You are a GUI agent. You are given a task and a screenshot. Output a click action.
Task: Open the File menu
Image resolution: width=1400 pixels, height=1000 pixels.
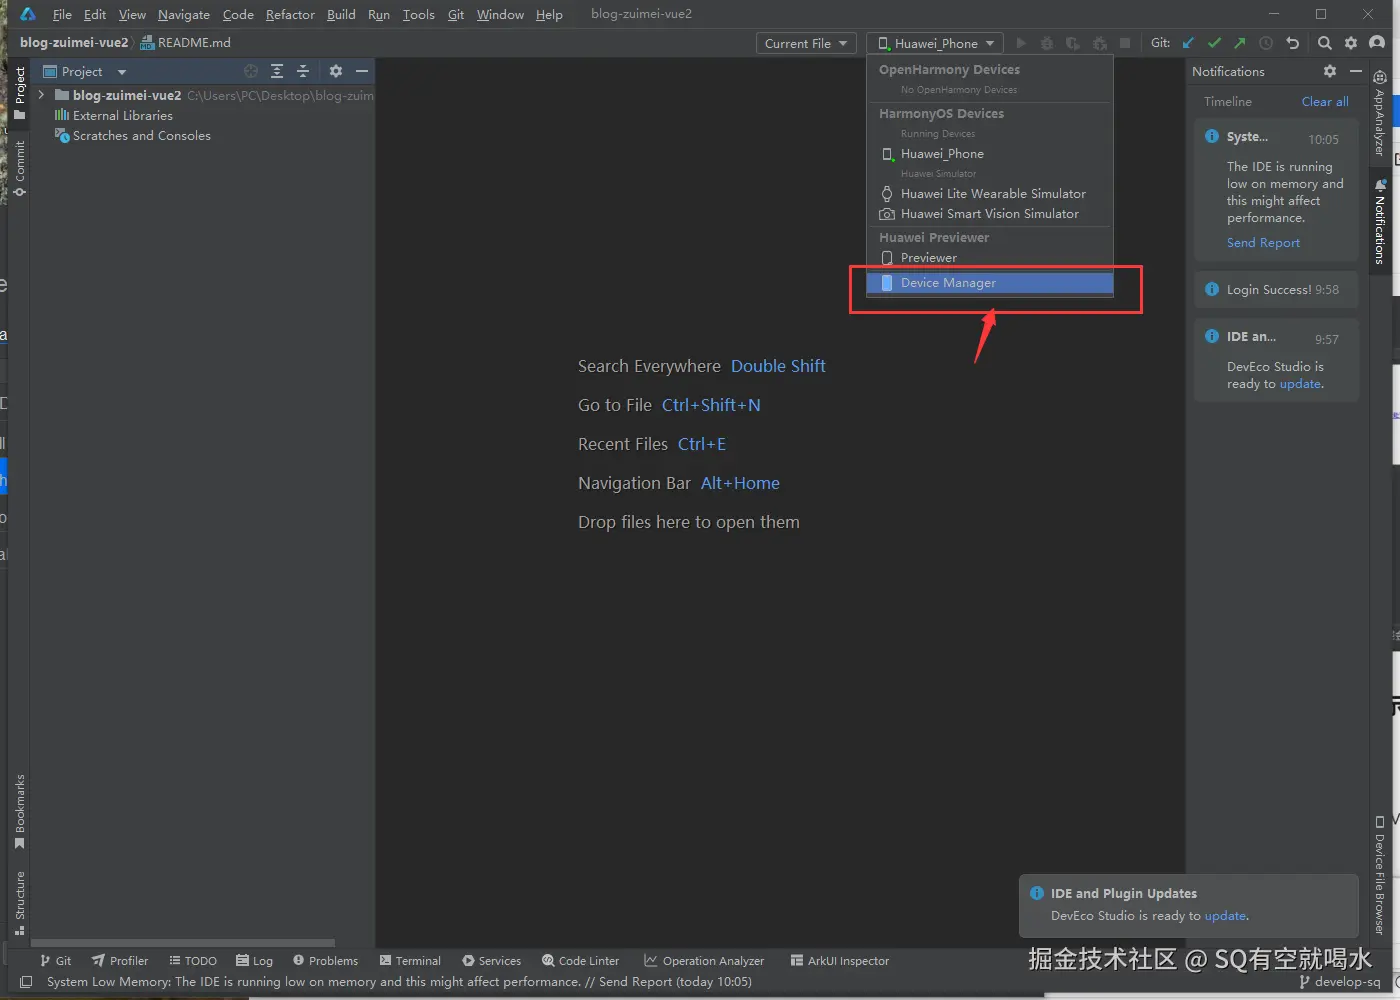(62, 14)
